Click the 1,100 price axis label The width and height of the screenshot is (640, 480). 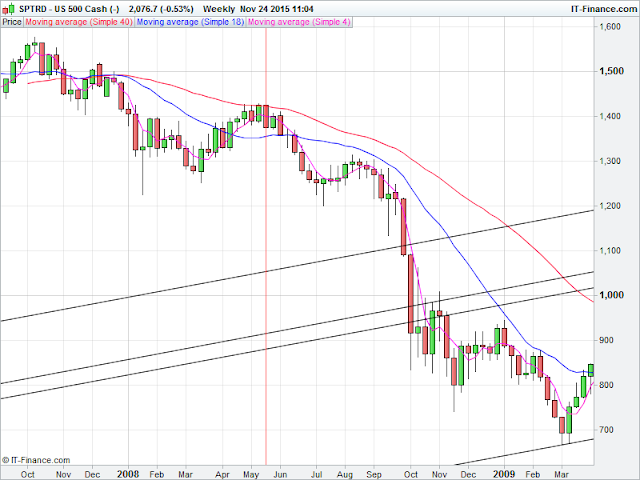coord(610,250)
